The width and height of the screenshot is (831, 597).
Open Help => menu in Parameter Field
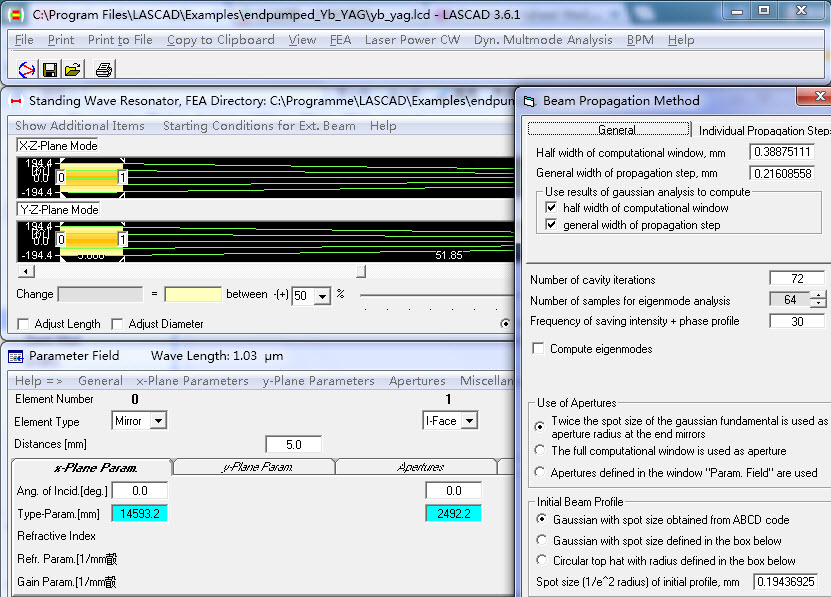[38, 381]
